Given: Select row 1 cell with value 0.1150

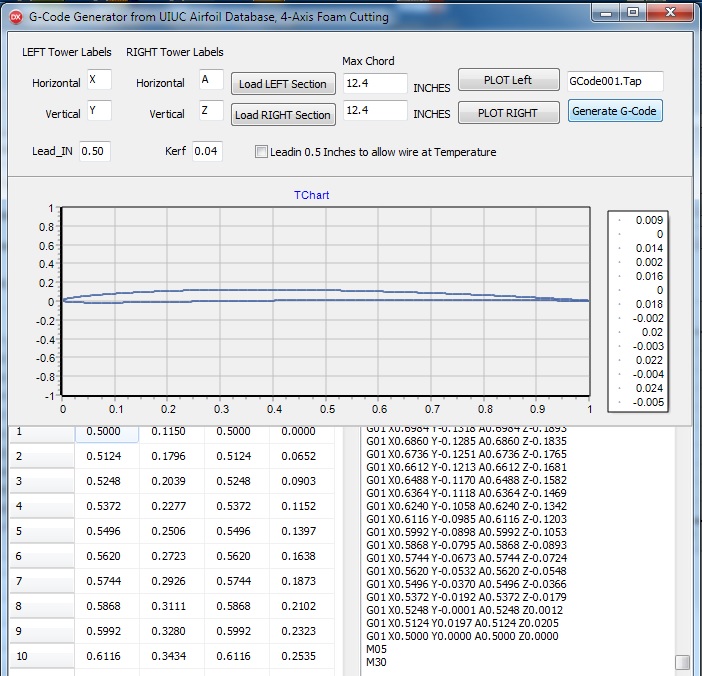Looking at the screenshot, I should [171, 432].
